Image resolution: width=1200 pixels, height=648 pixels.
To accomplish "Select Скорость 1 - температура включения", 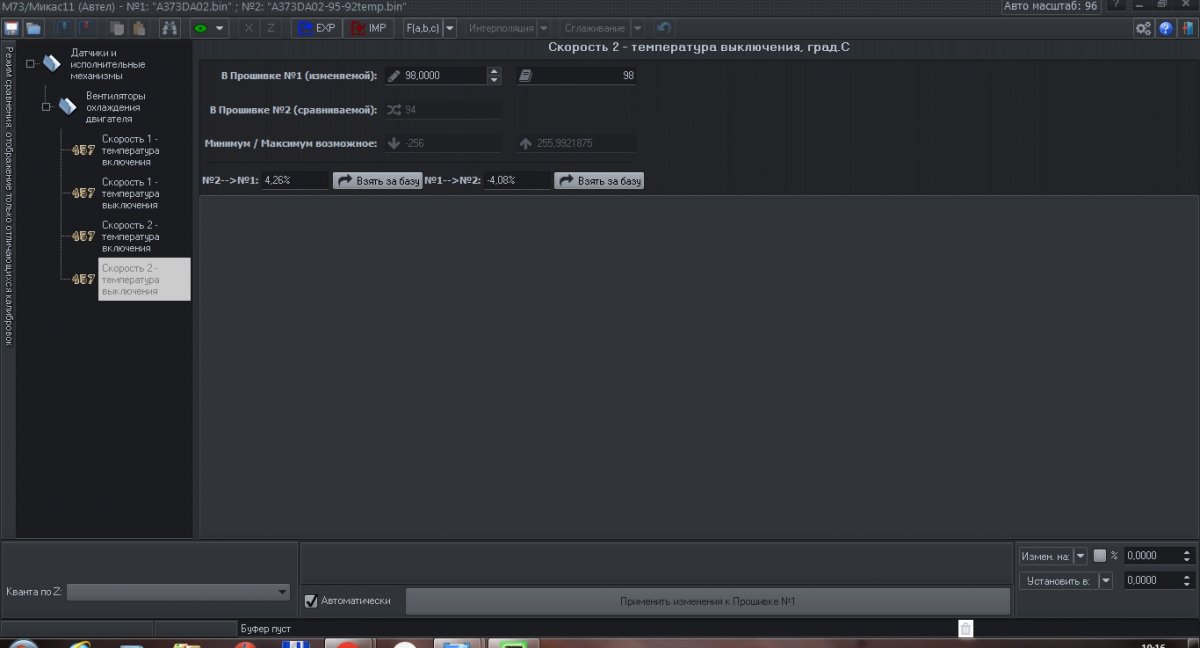I will [x=131, y=150].
